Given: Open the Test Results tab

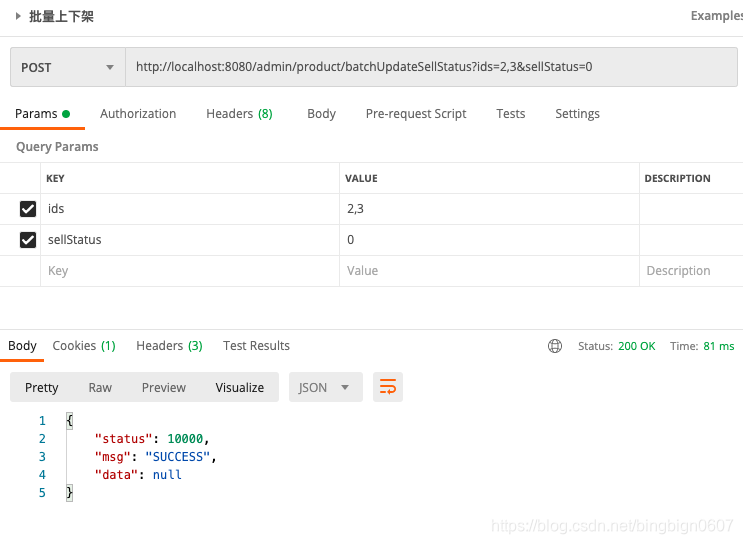Looking at the screenshot, I should [256, 346].
